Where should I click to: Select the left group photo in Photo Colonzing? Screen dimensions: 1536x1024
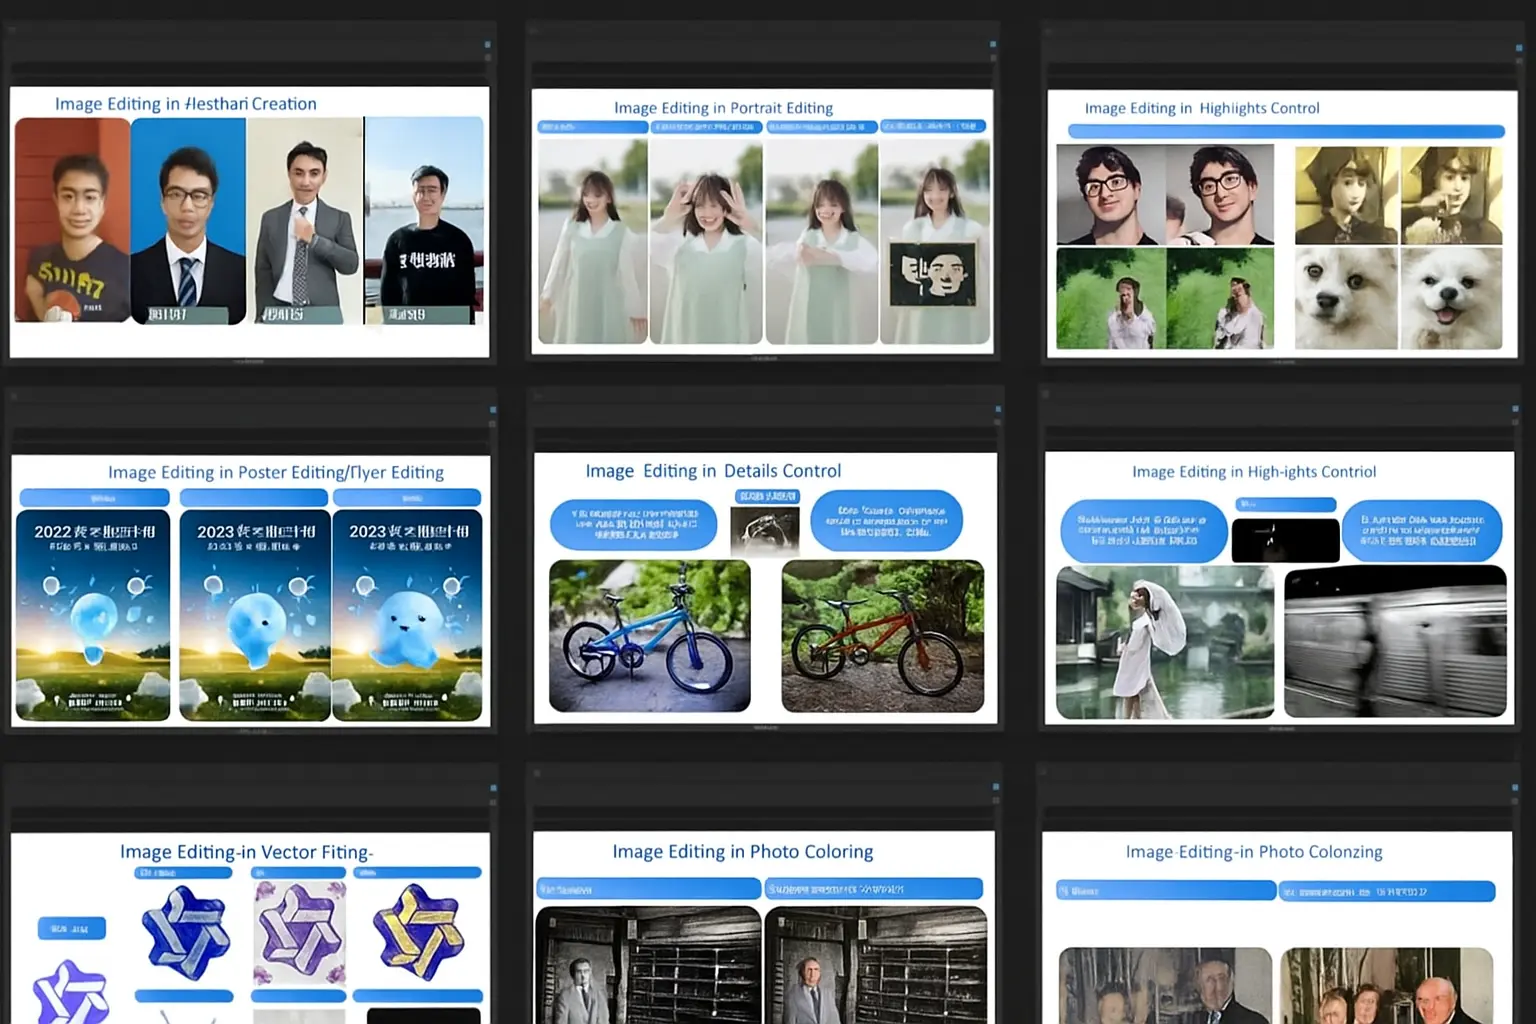(1165, 986)
